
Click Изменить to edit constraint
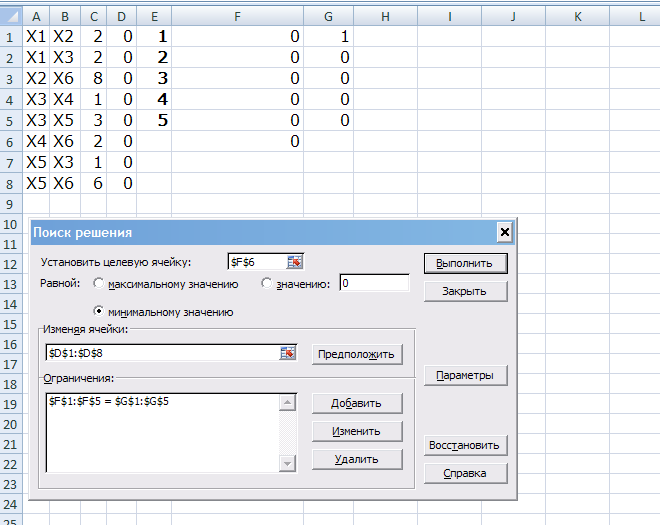(x=357, y=431)
